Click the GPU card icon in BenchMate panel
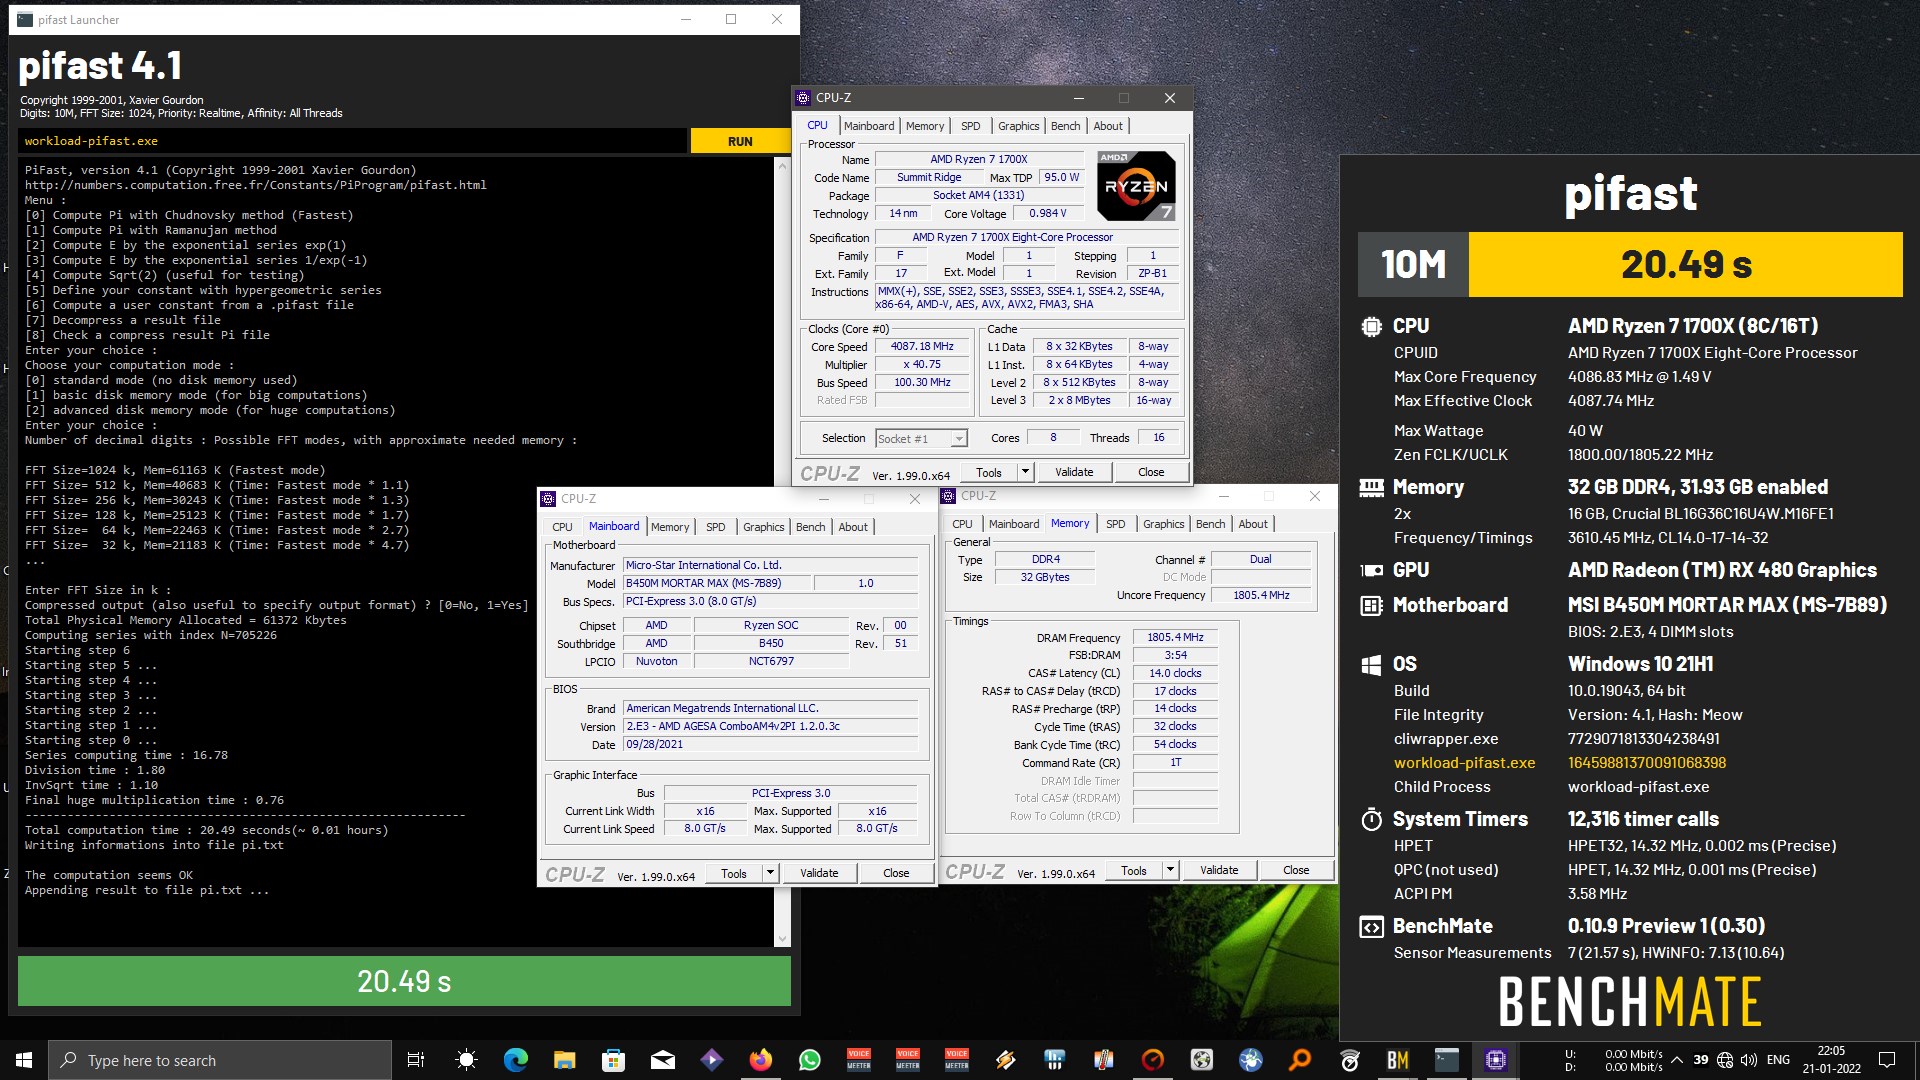Screen dimensions: 1920x1080 pyautogui.click(x=1371, y=570)
